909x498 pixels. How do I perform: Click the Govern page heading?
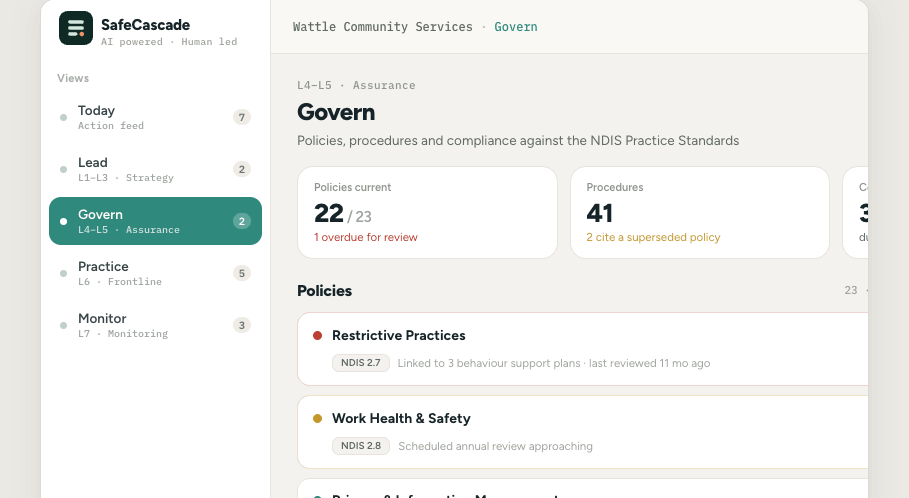pyautogui.click(x=336, y=112)
